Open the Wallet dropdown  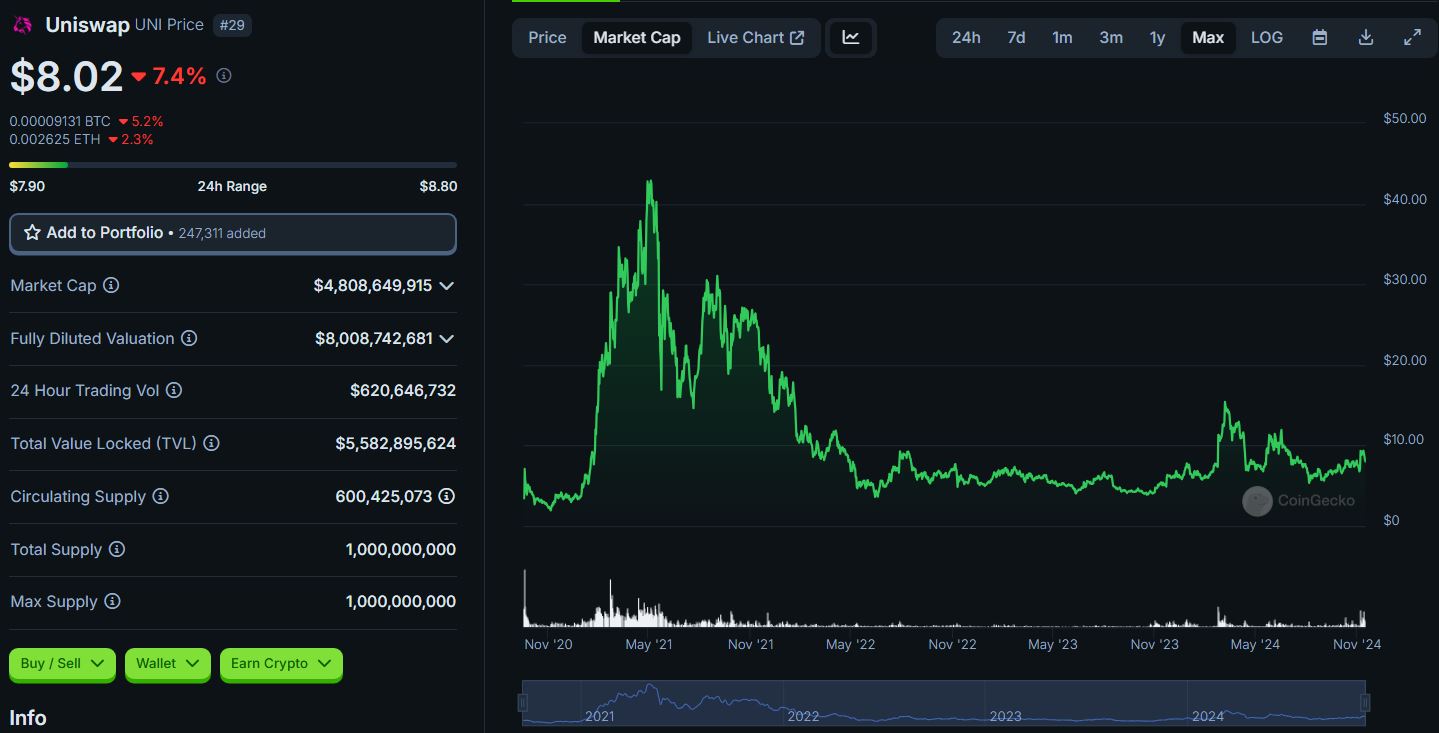point(168,663)
